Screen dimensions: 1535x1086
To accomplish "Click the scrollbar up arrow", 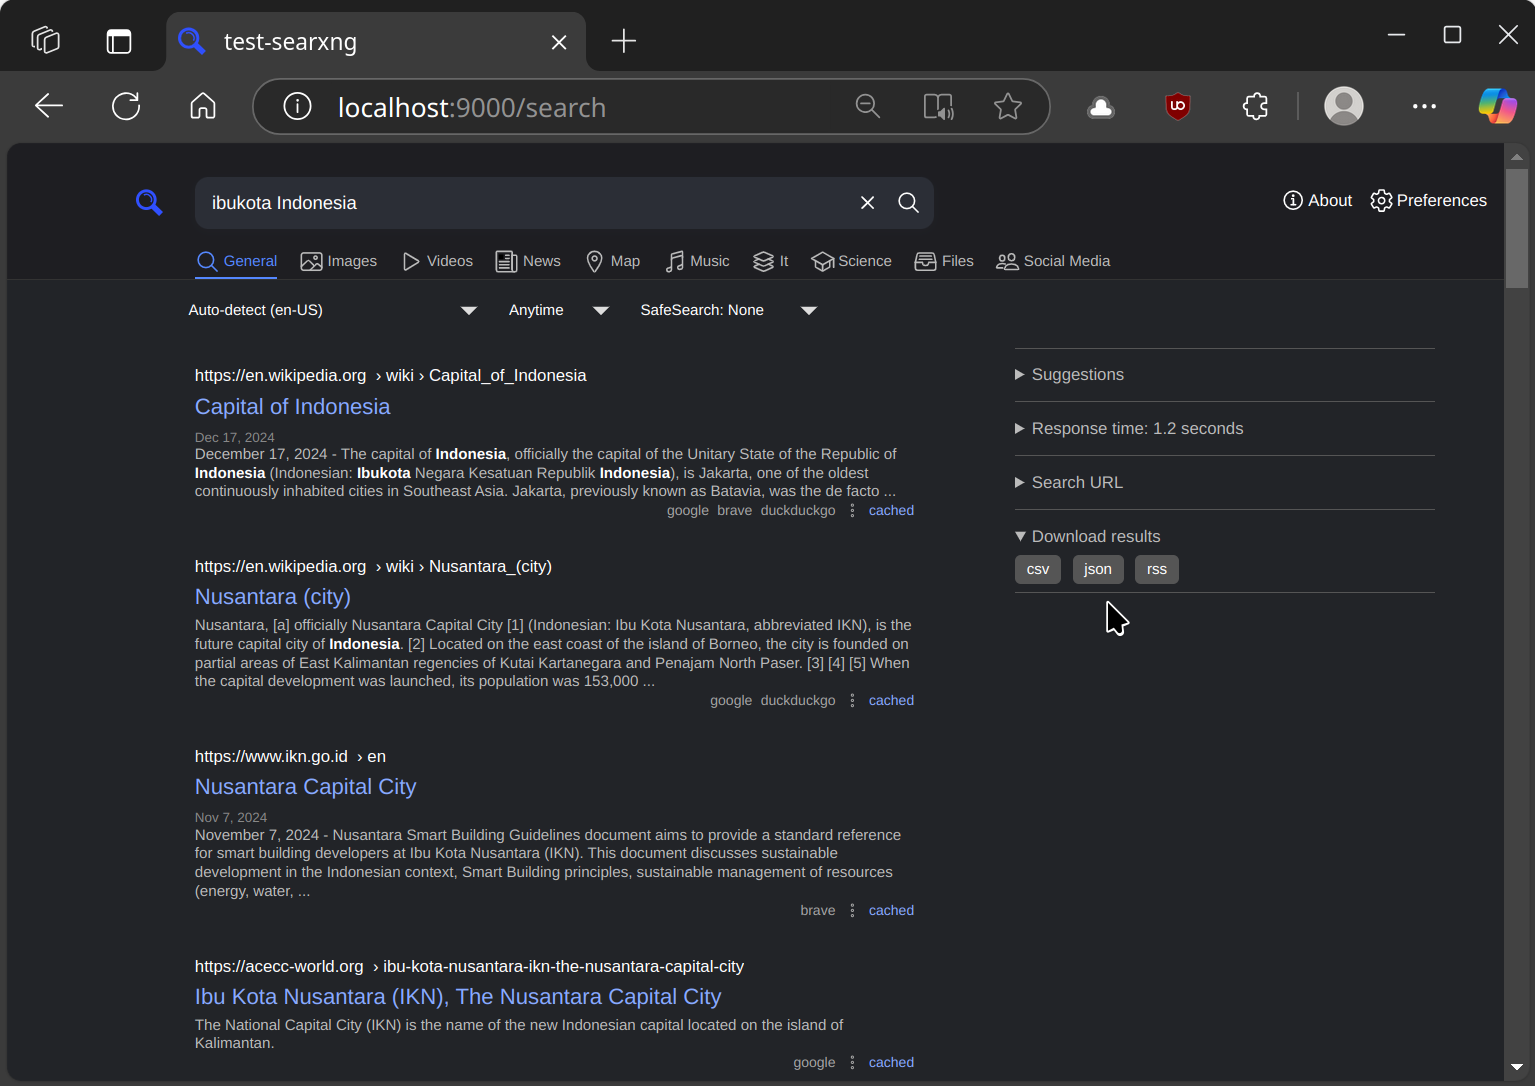I will click(1517, 156).
